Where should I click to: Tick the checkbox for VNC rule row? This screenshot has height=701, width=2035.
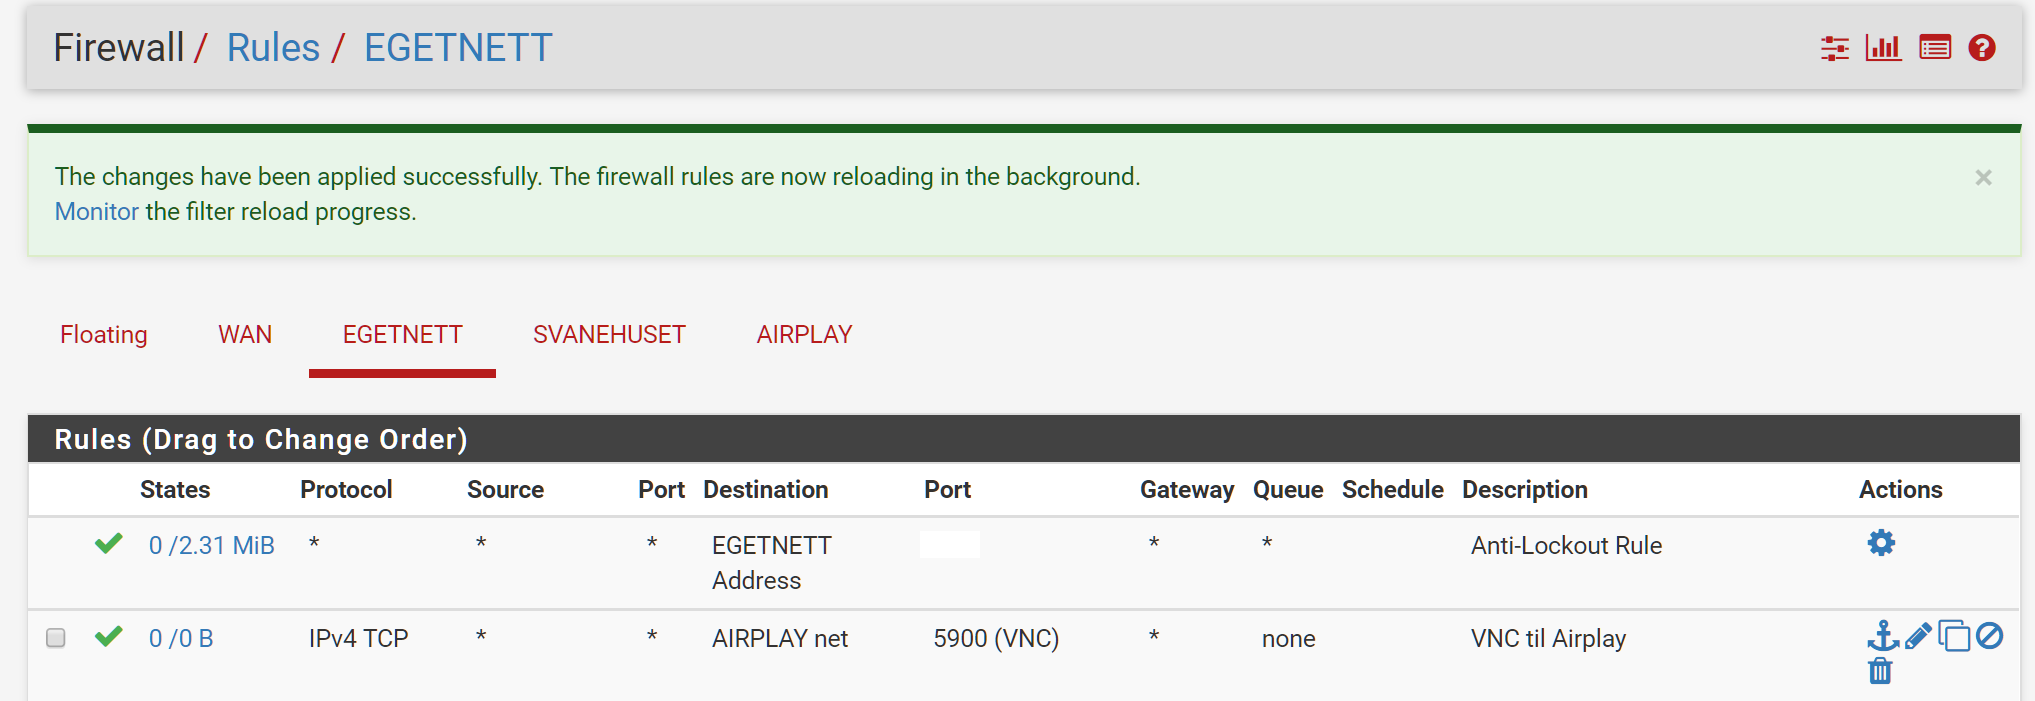[56, 638]
